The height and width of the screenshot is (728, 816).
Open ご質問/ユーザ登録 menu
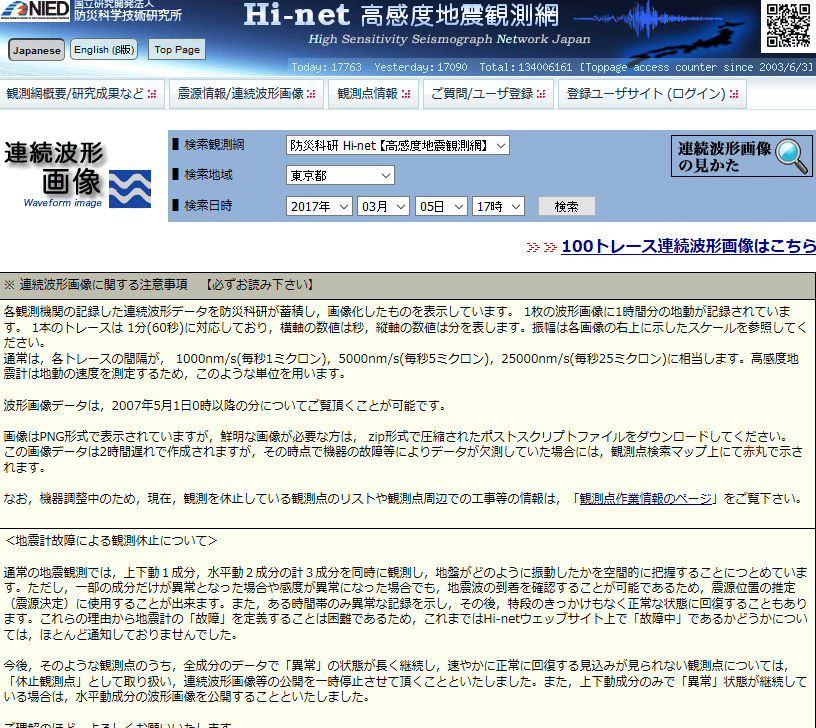(488, 94)
